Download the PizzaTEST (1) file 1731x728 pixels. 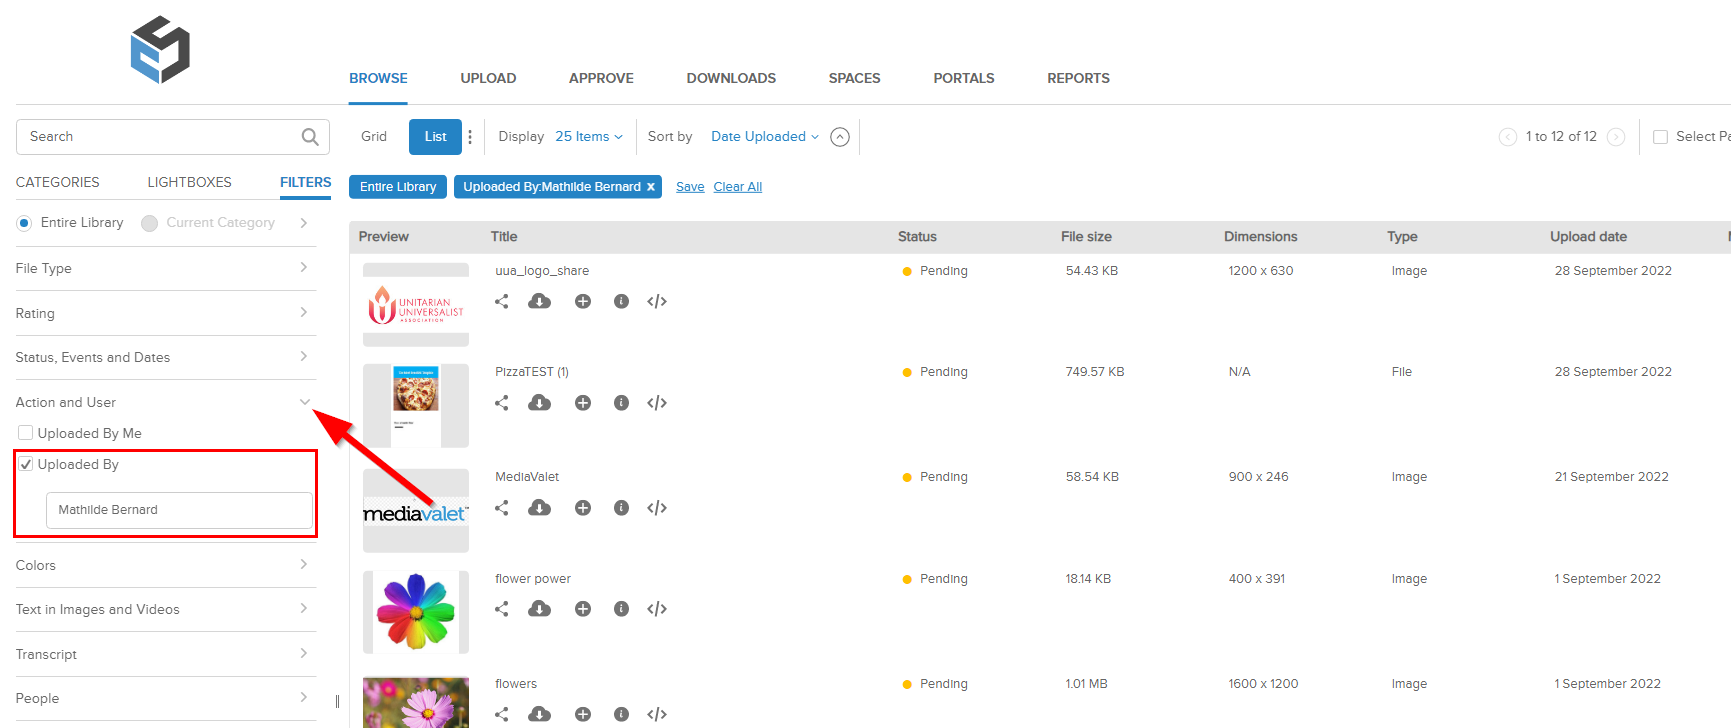point(540,403)
